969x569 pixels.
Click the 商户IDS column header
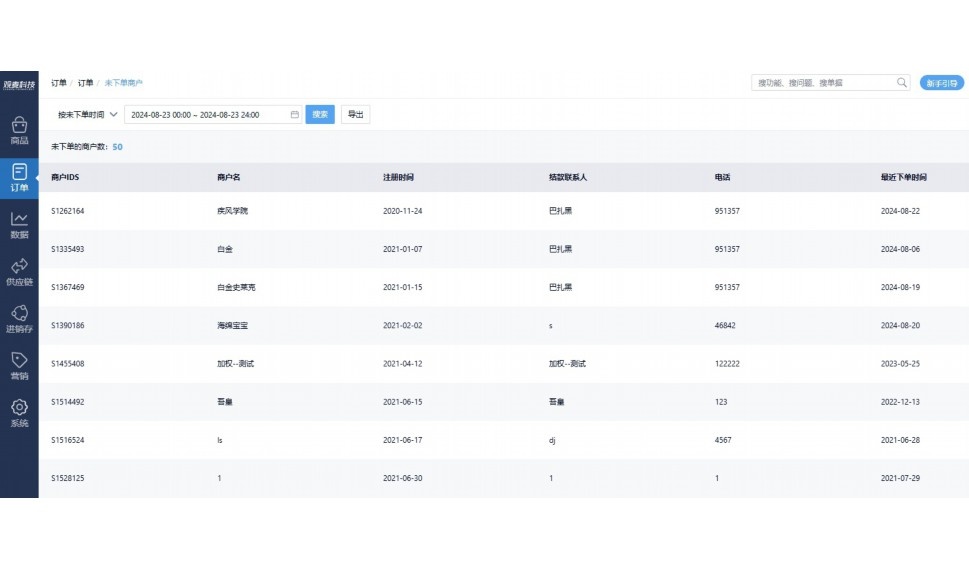coord(65,177)
